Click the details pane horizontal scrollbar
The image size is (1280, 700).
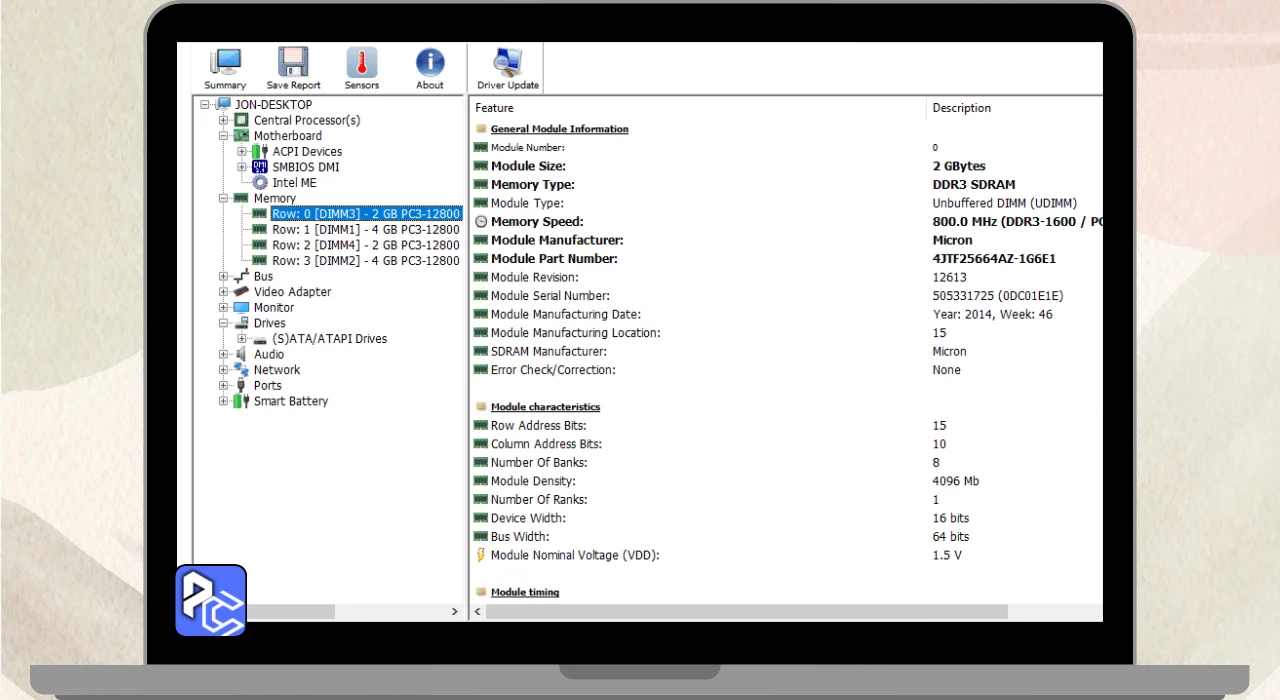[x=750, y=611]
